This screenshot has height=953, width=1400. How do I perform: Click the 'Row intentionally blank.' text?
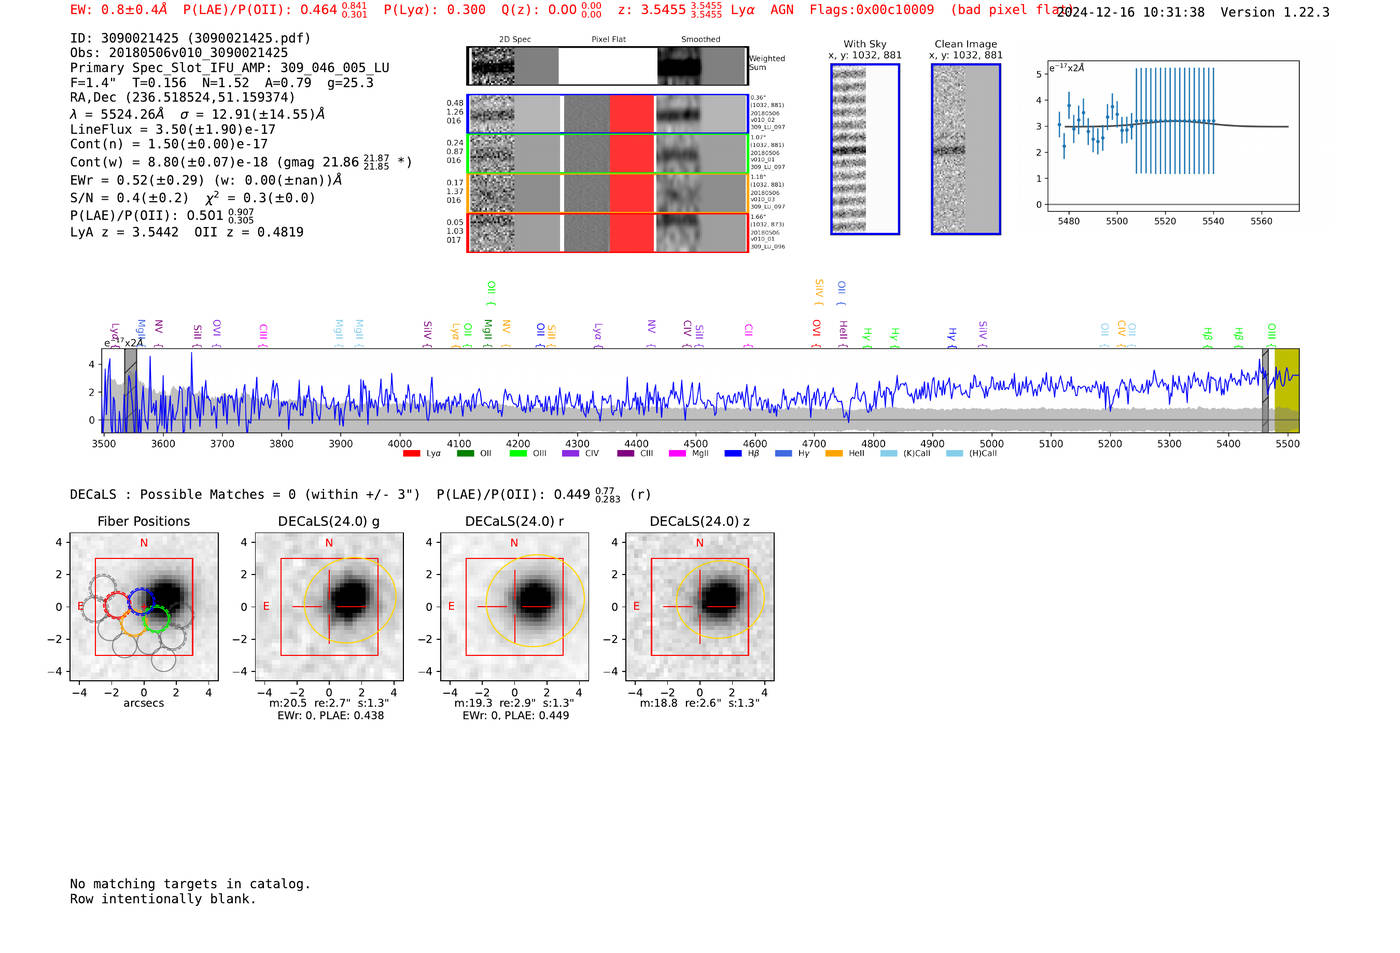tap(163, 899)
